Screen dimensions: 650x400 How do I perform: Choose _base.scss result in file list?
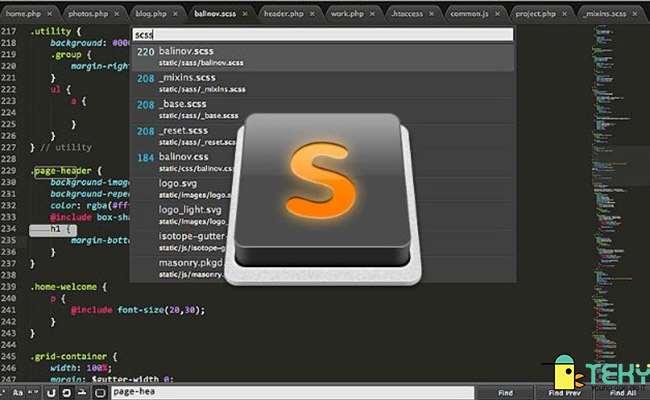323,110
